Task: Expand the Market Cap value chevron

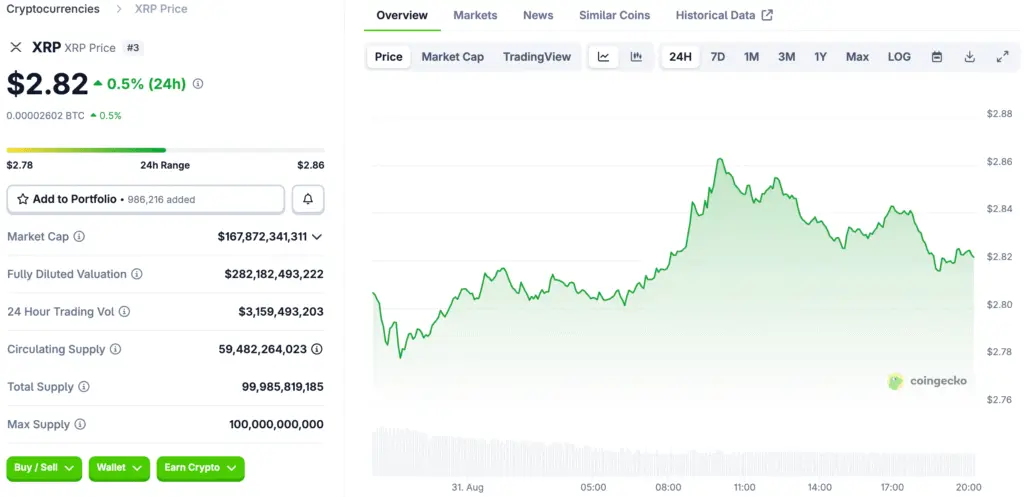Action: pos(317,237)
